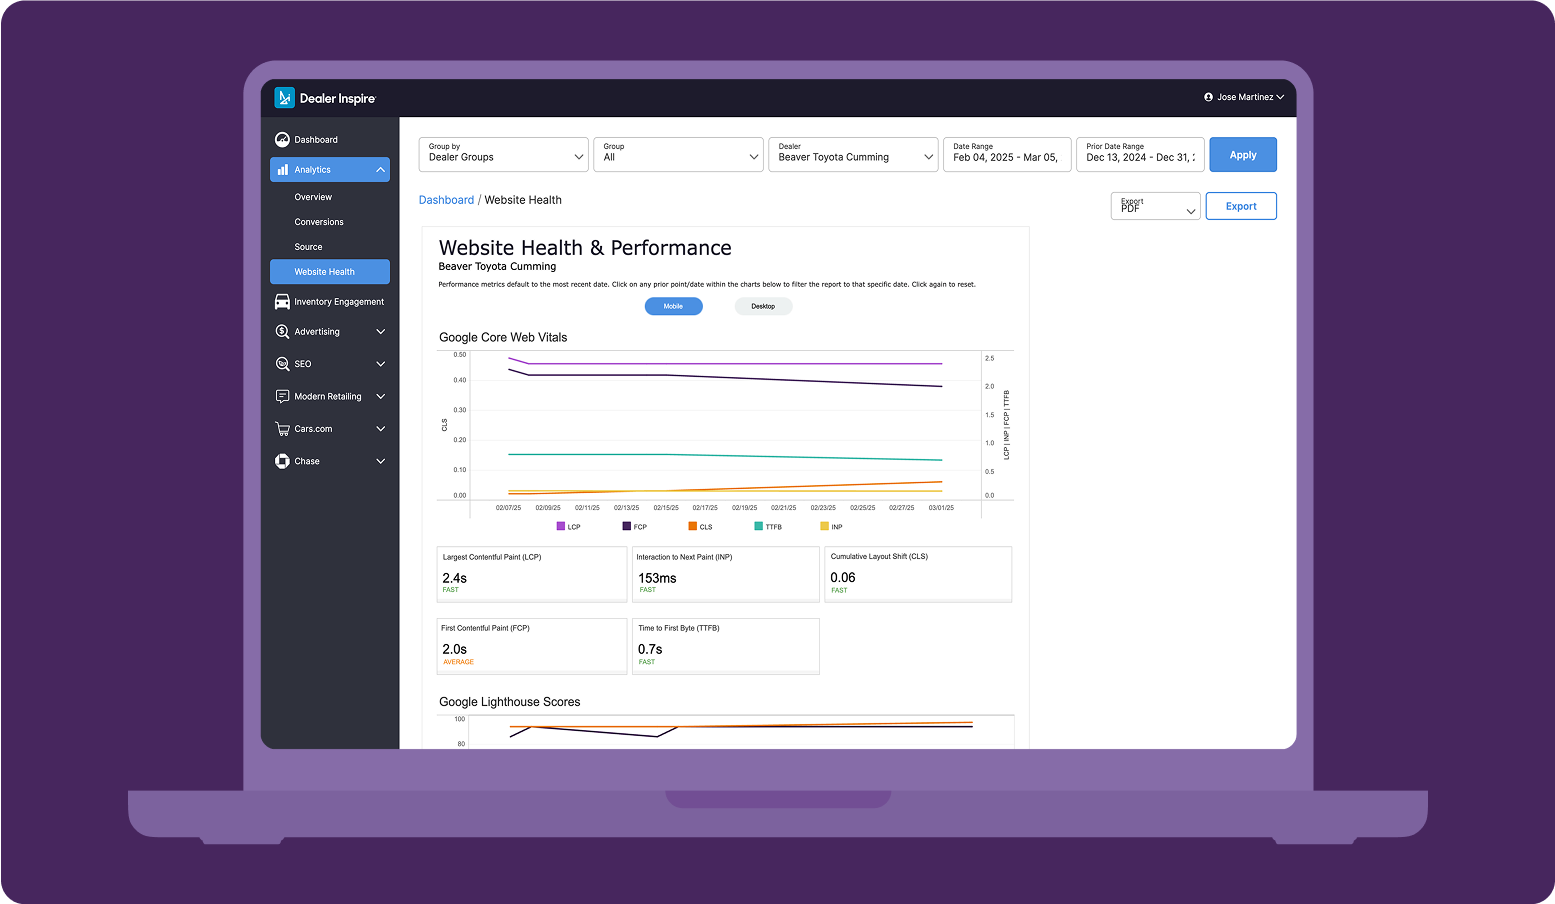The height and width of the screenshot is (904, 1555).
Task: Open the Overview analytics page
Action: 313,197
